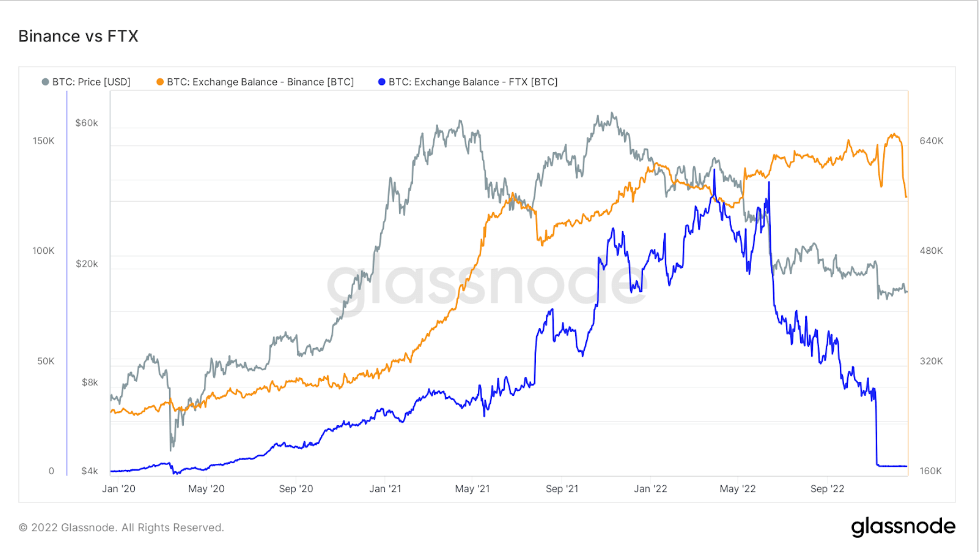The width and height of the screenshot is (979, 552).
Task: Click the $20k price axis label
Action: pos(86,264)
